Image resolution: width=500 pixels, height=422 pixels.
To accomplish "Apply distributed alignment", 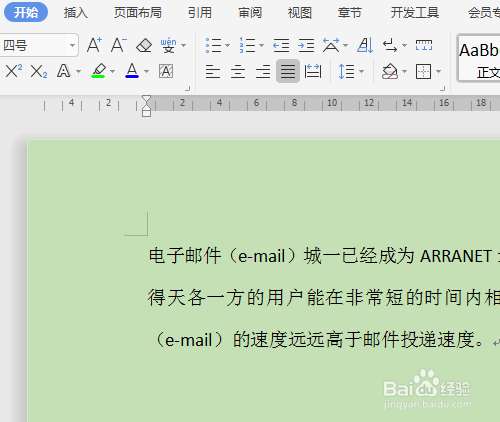I will [313, 71].
